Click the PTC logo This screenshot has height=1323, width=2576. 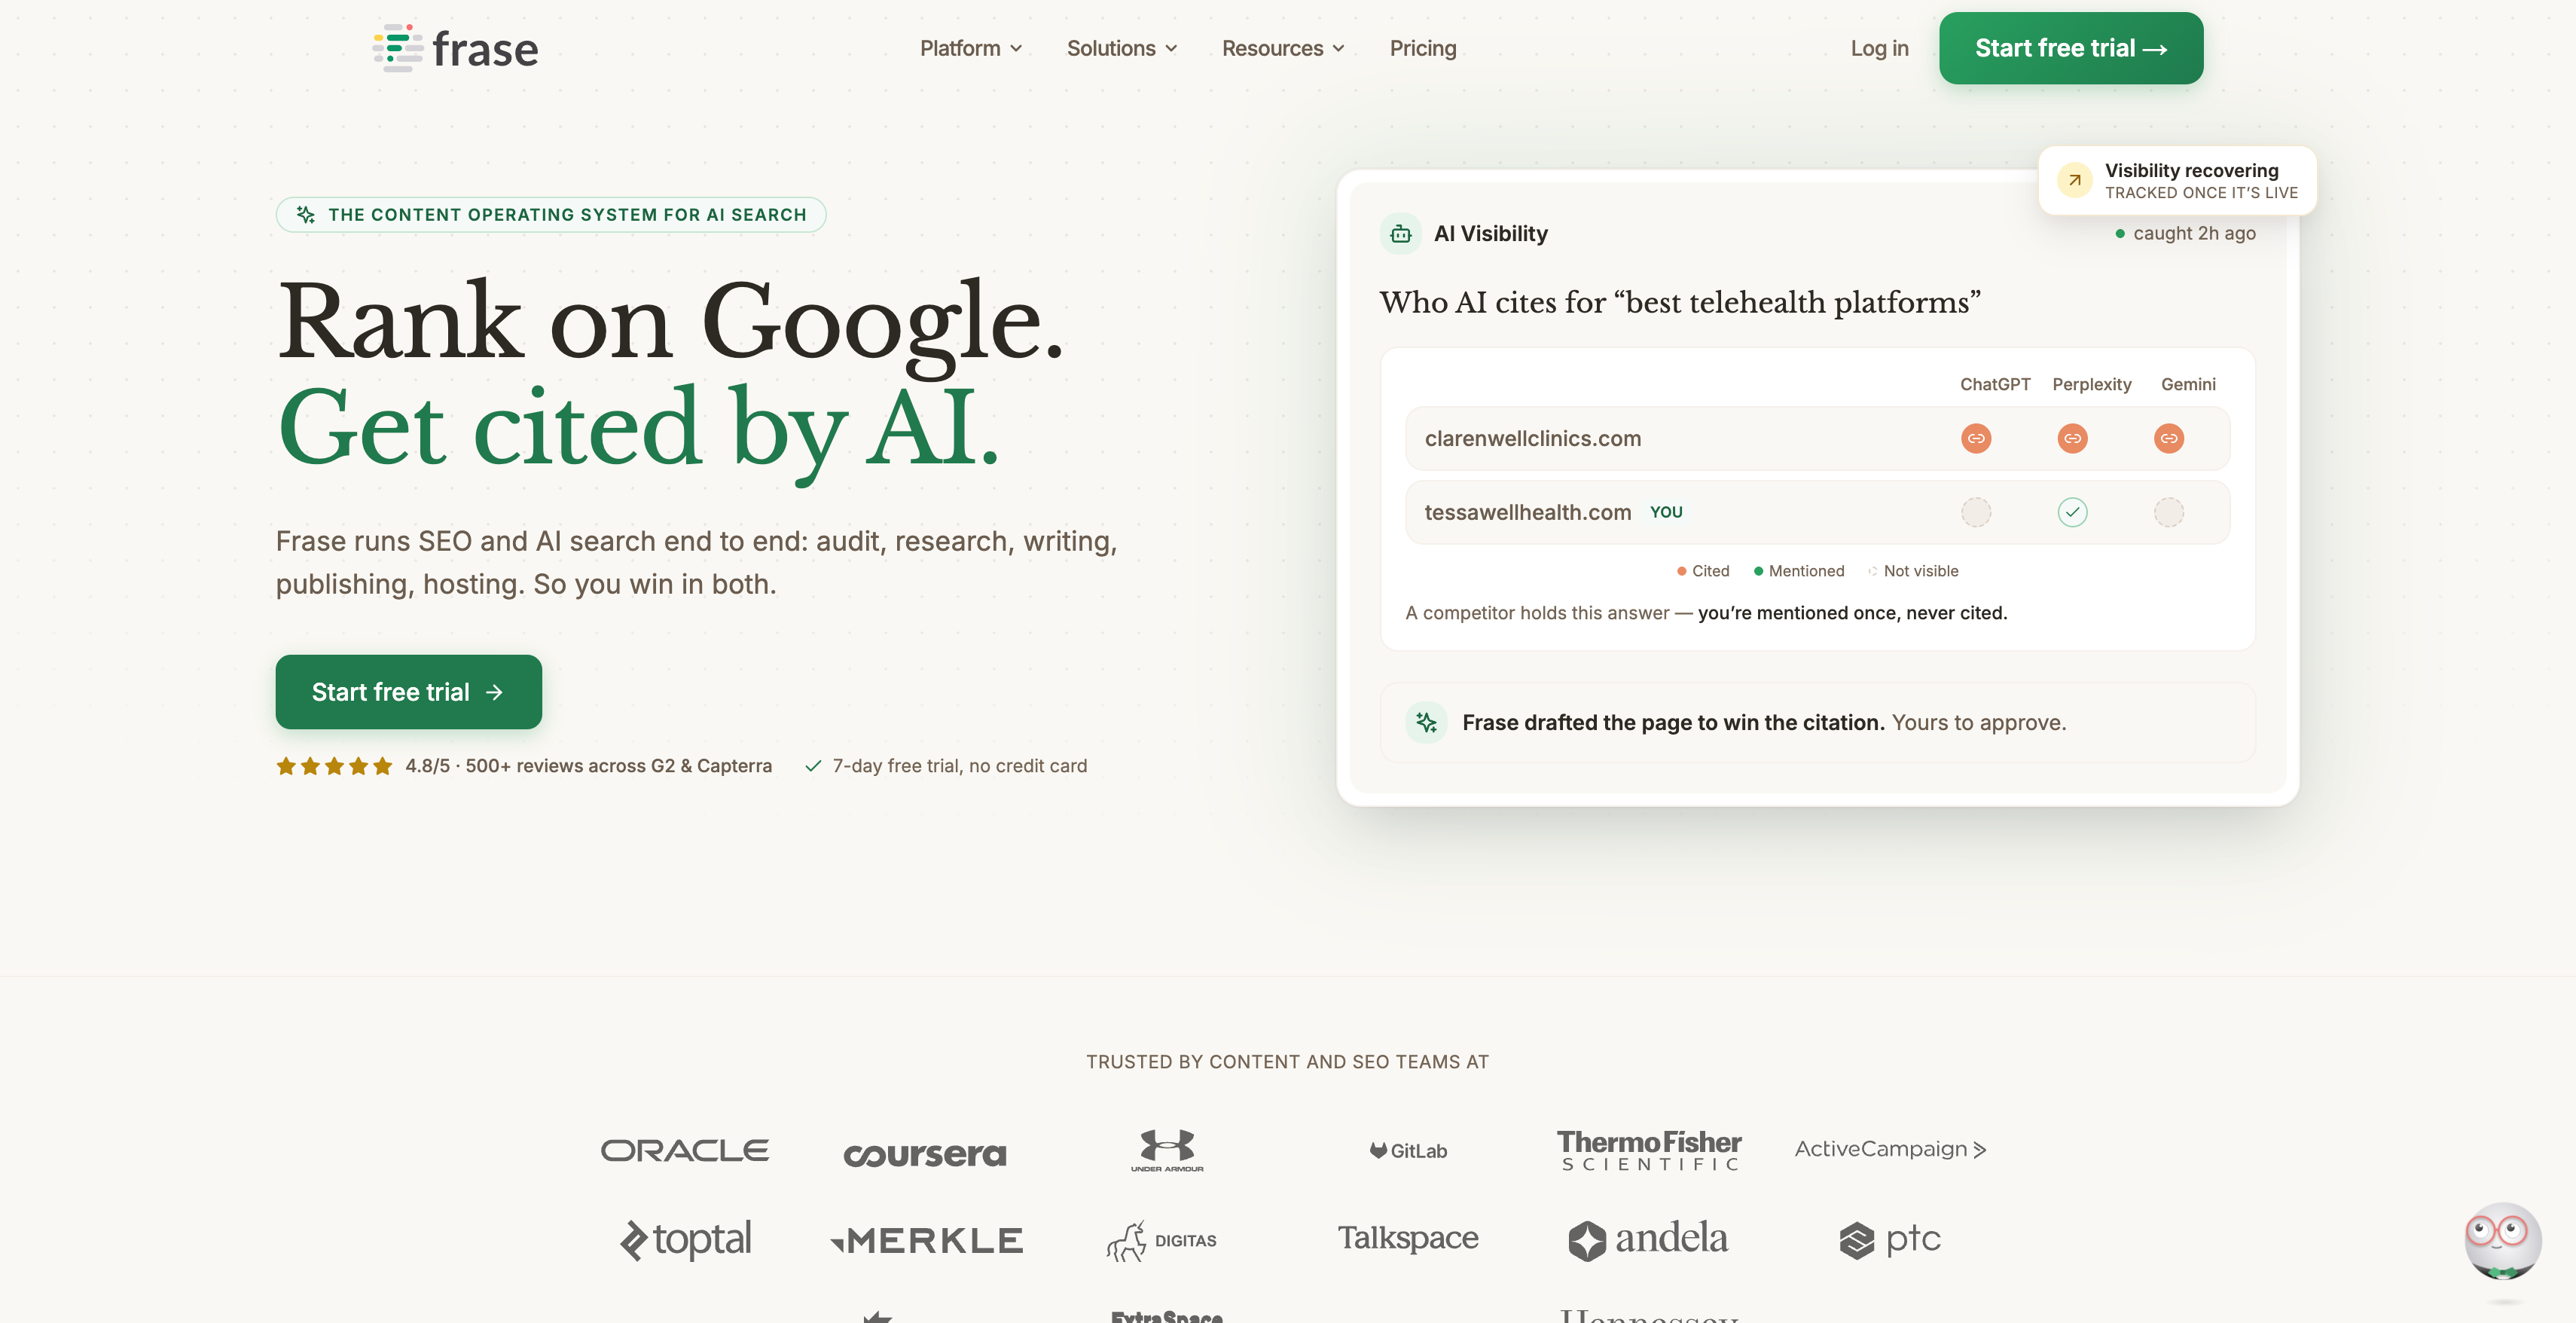pos(1890,1240)
